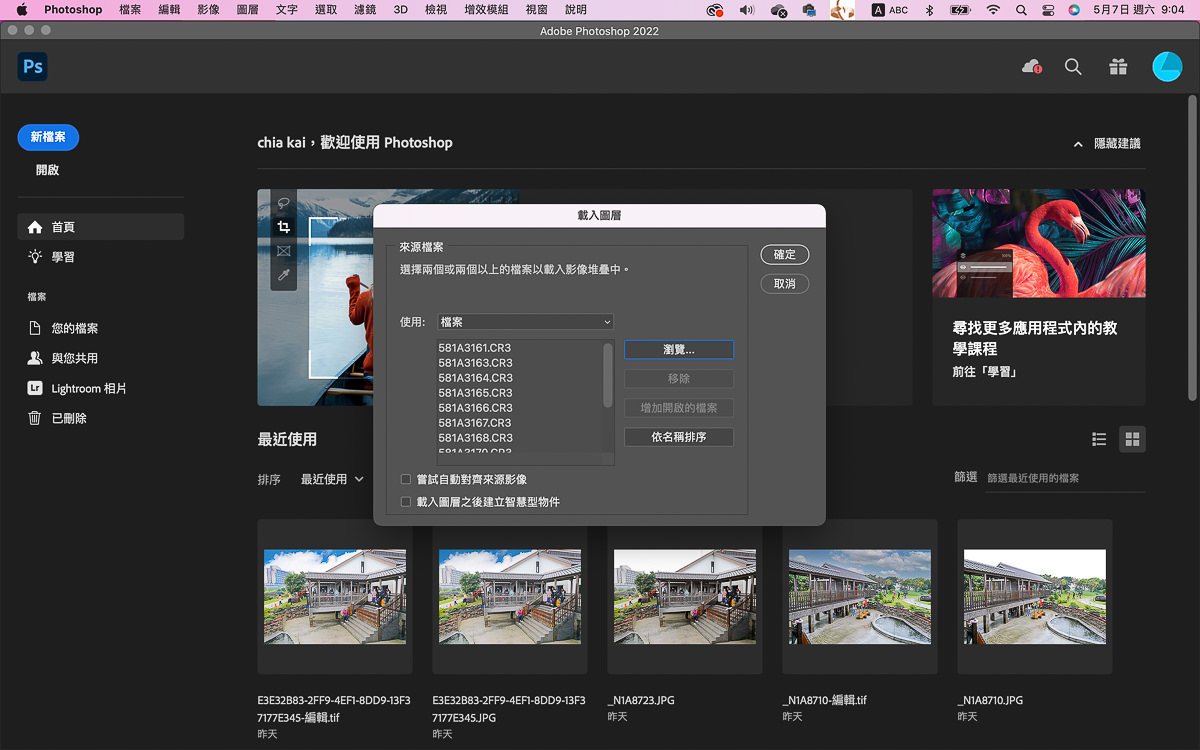The image size is (1200, 750).
Task: Click the eyedropper icon in tutorial image
Action: coord(283,275)
